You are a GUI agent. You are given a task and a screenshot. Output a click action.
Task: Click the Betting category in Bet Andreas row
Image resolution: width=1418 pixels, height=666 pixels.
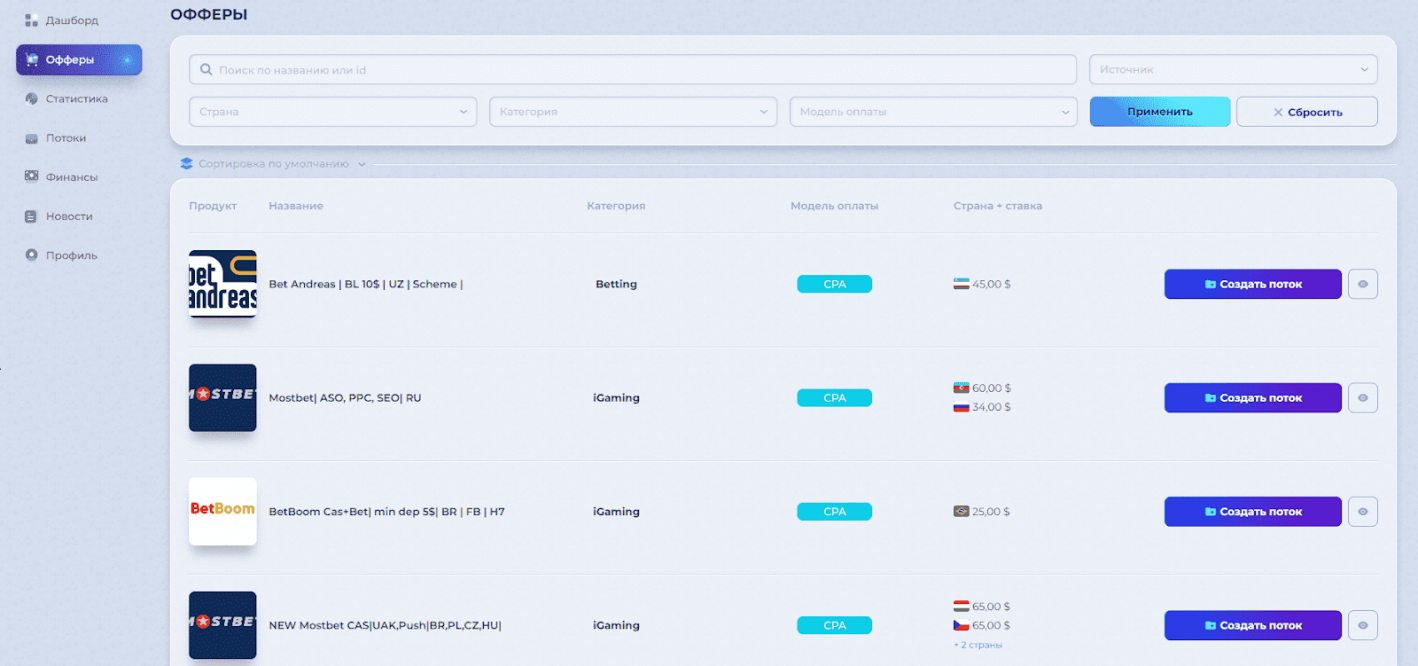616,284
